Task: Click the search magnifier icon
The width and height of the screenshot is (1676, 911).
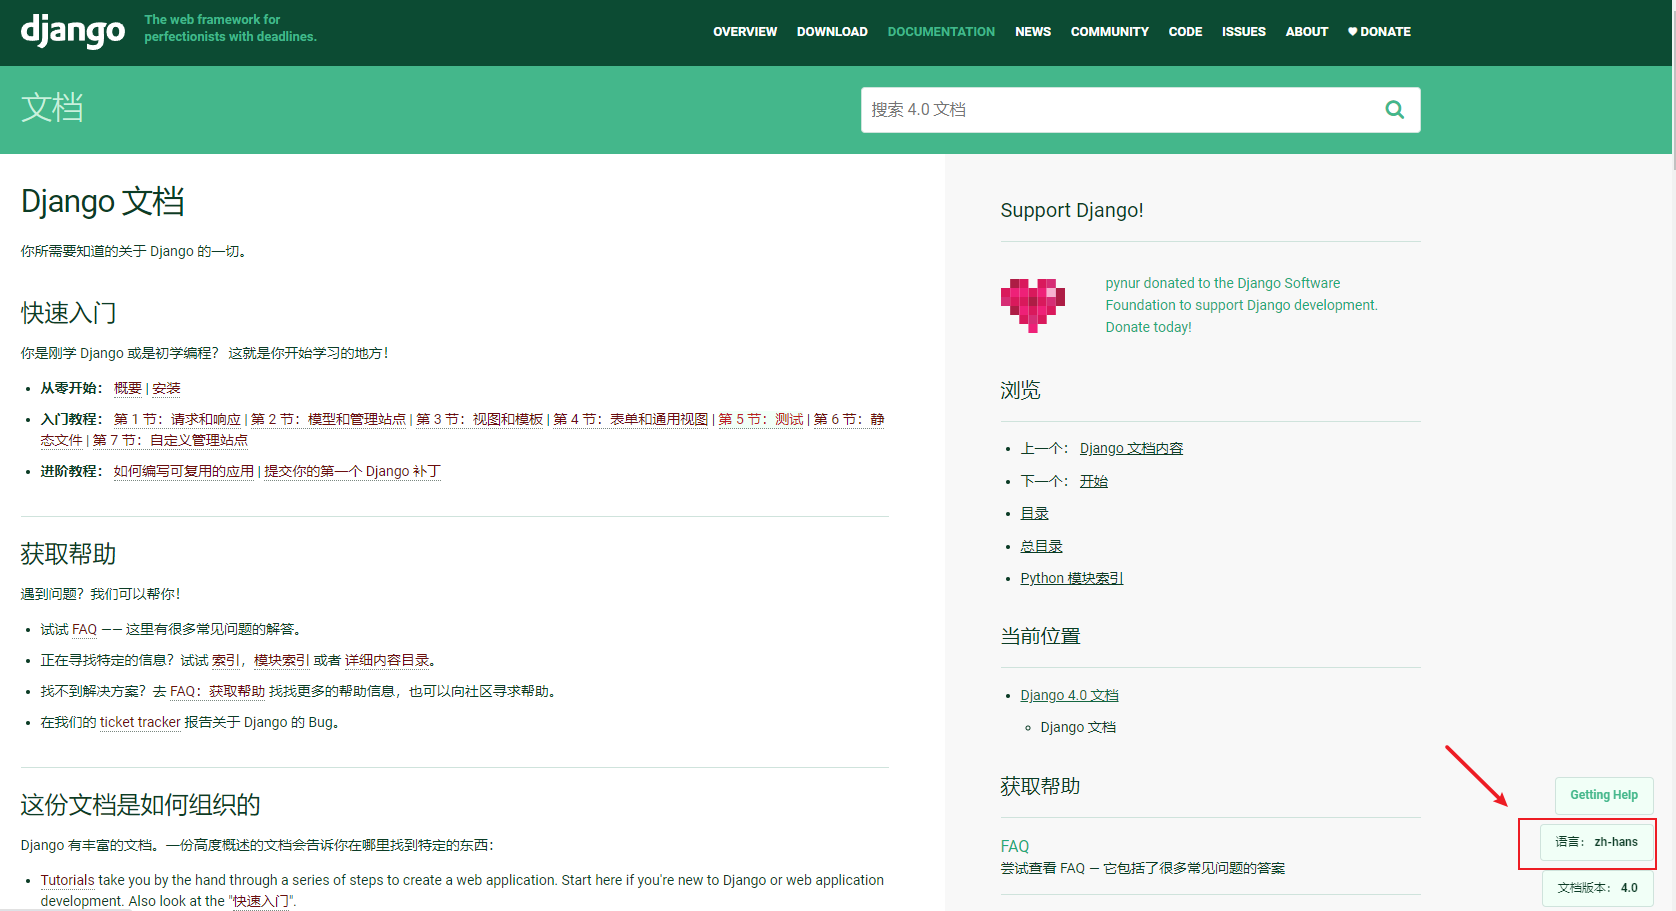Action: coord(1394,110)
